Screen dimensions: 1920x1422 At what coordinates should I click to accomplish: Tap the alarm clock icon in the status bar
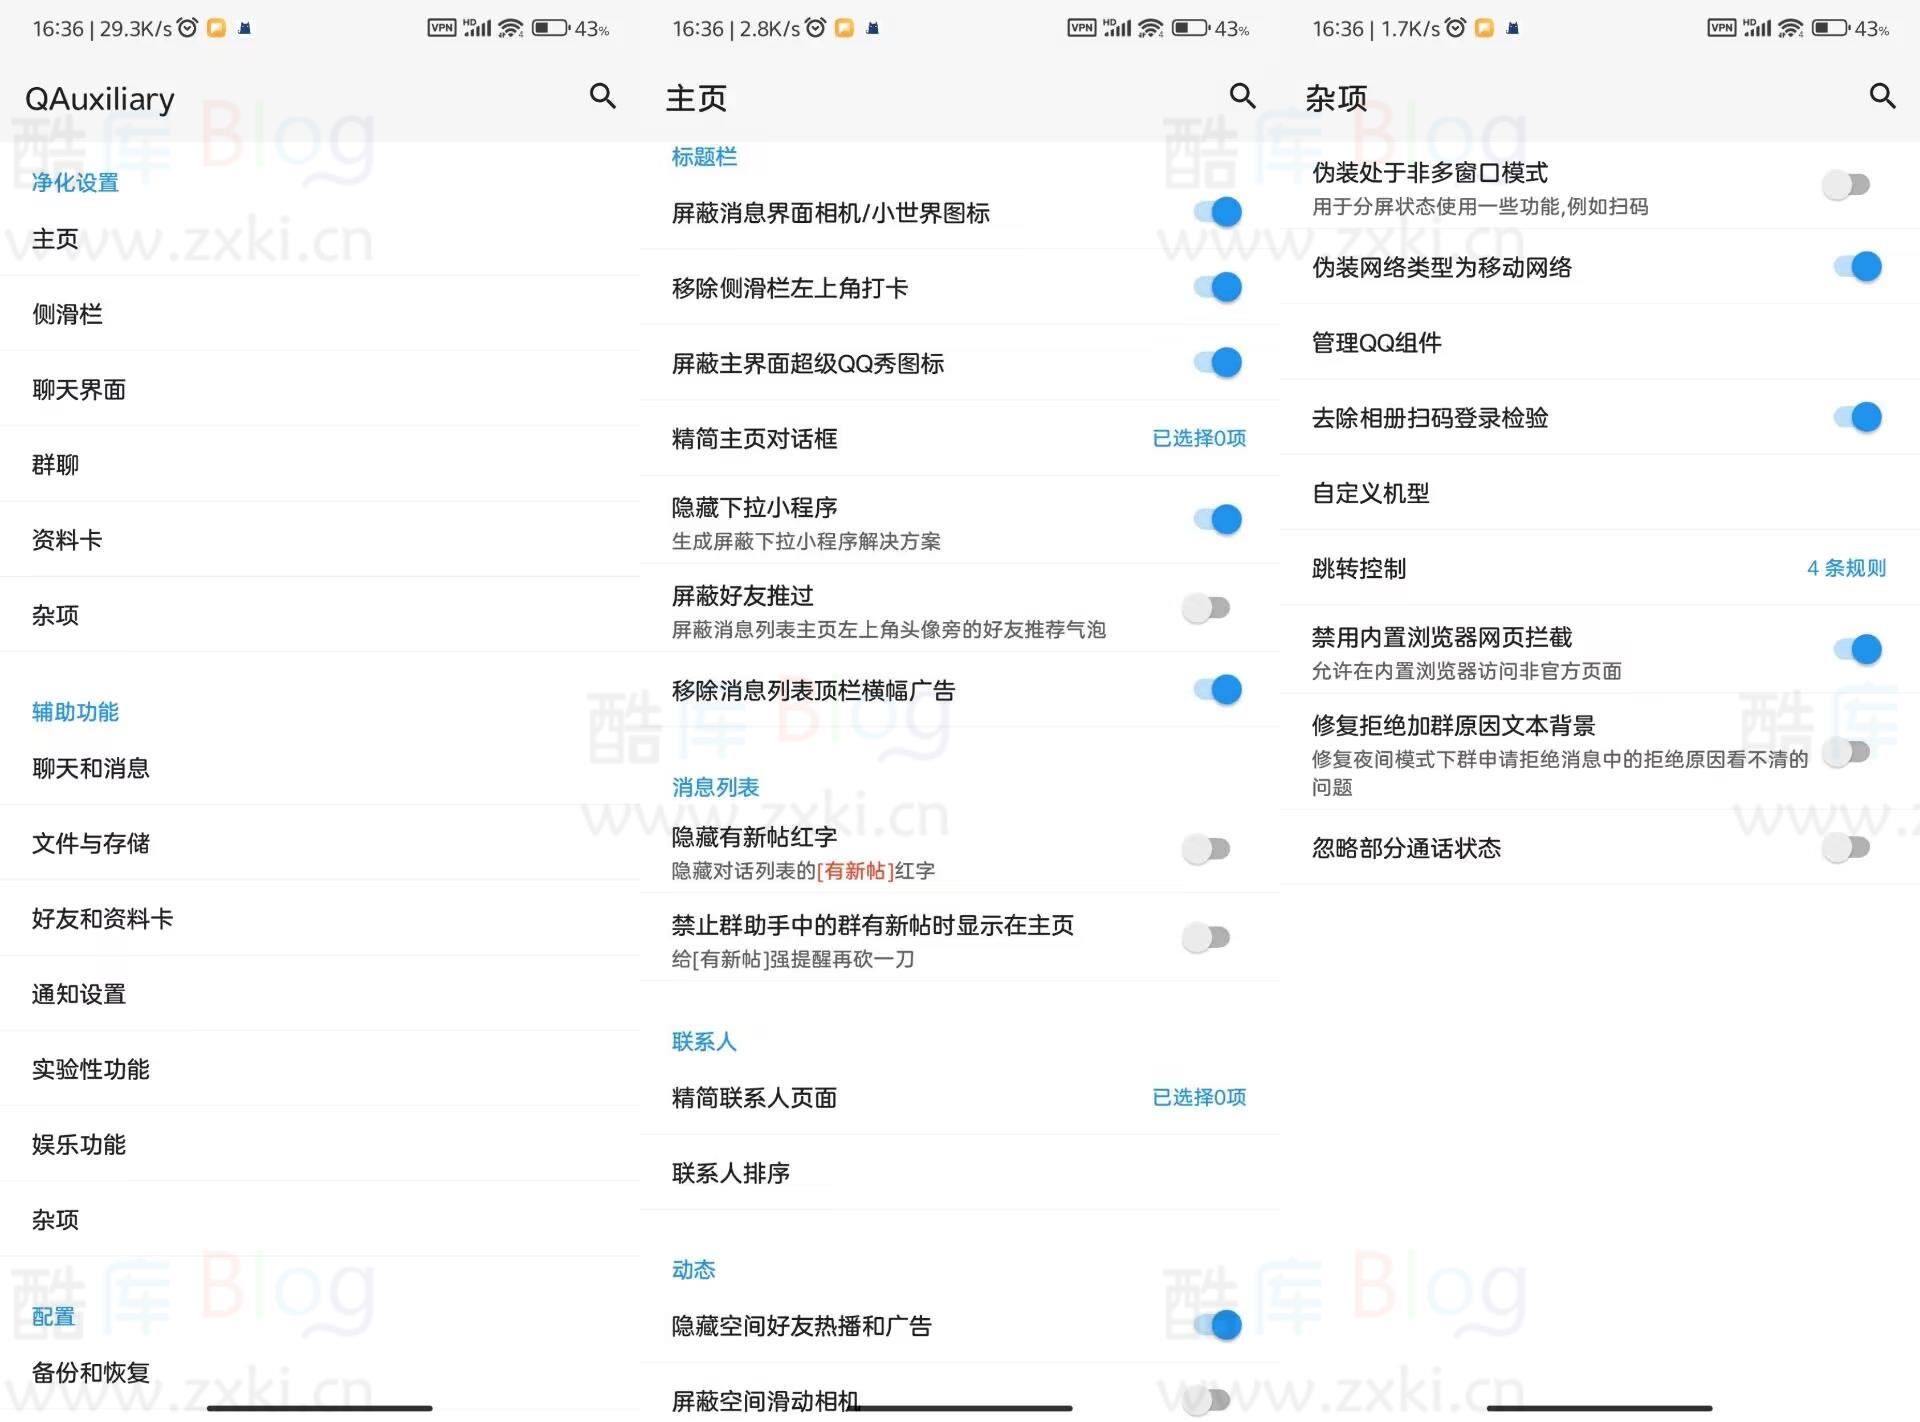[185, 27]
